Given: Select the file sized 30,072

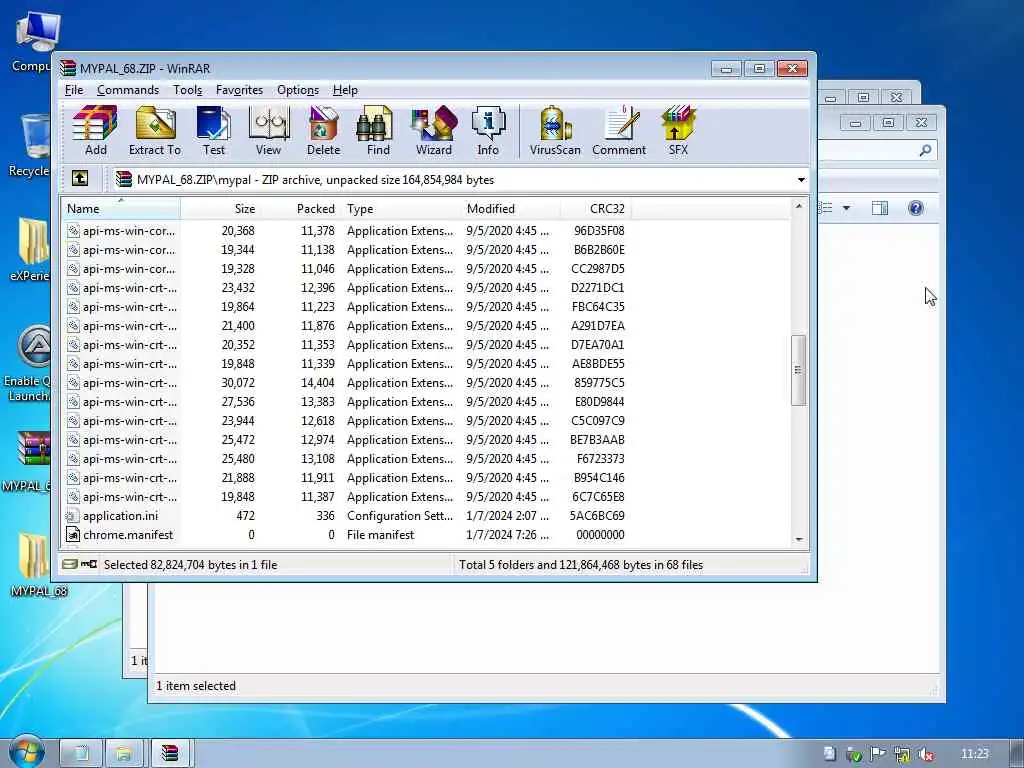Looking at the screenshot, I should (x=346, y=383).
